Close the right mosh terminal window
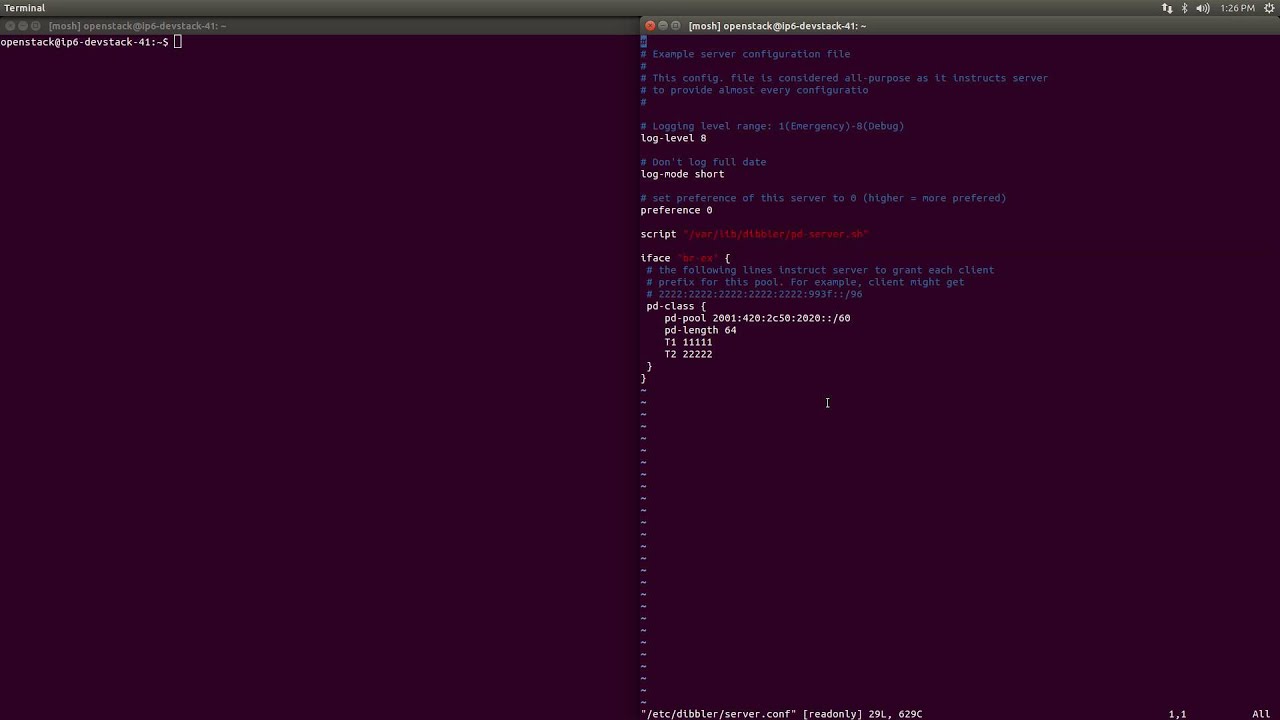 click(x=650, y=26)
